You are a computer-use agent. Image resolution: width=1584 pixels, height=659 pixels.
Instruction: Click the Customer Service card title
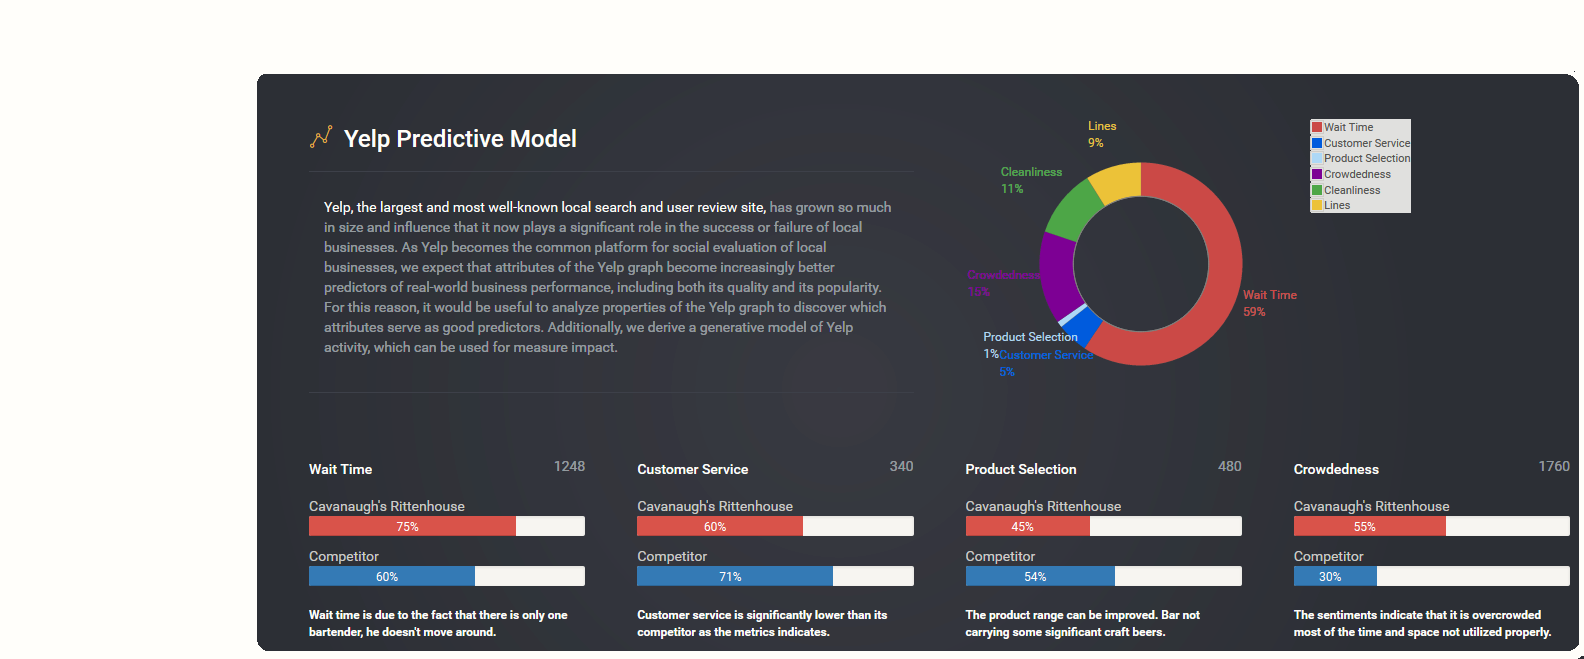pos(693,469)
